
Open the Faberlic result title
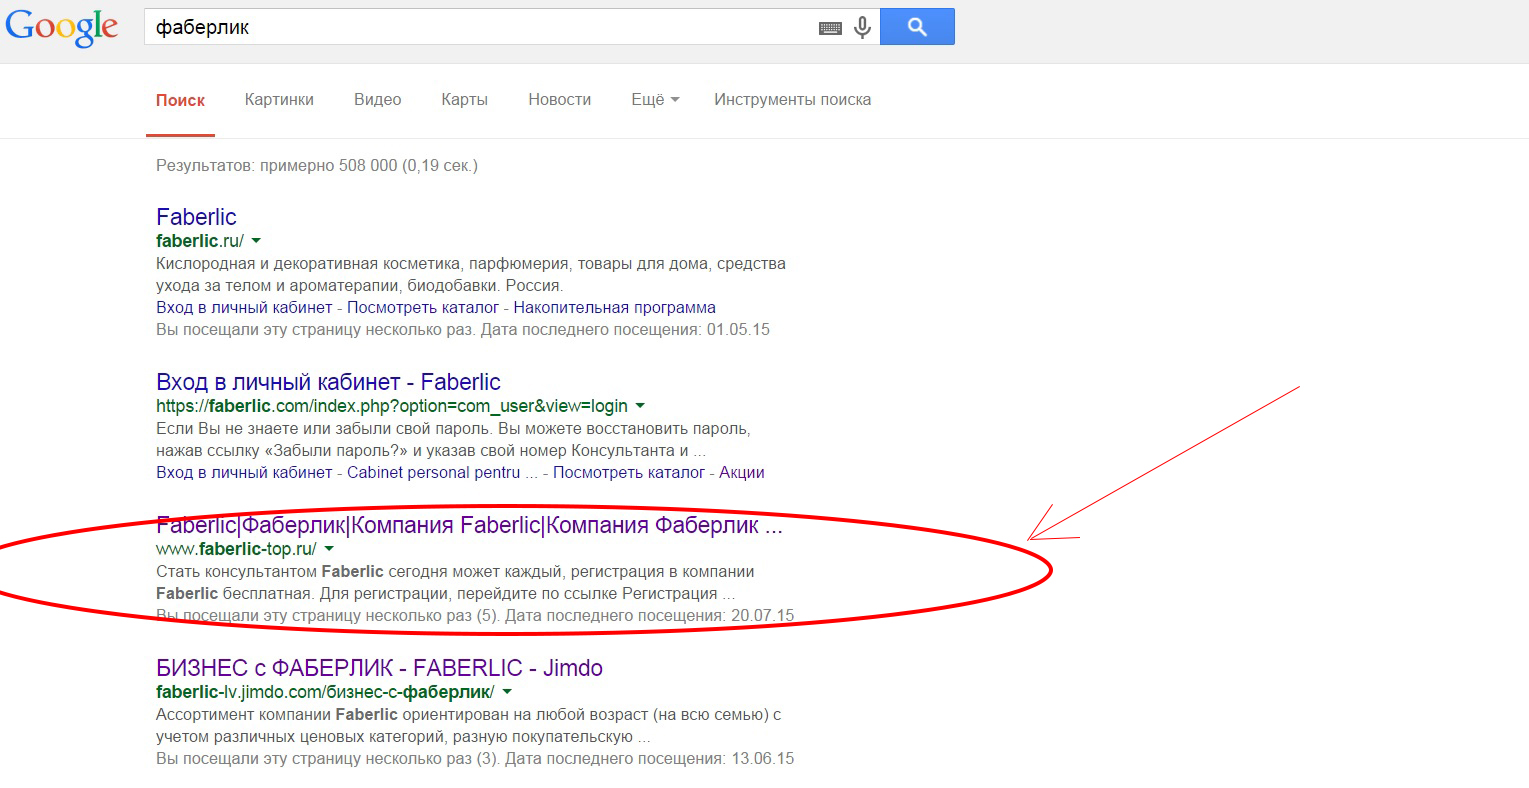[x=196, y=217]
